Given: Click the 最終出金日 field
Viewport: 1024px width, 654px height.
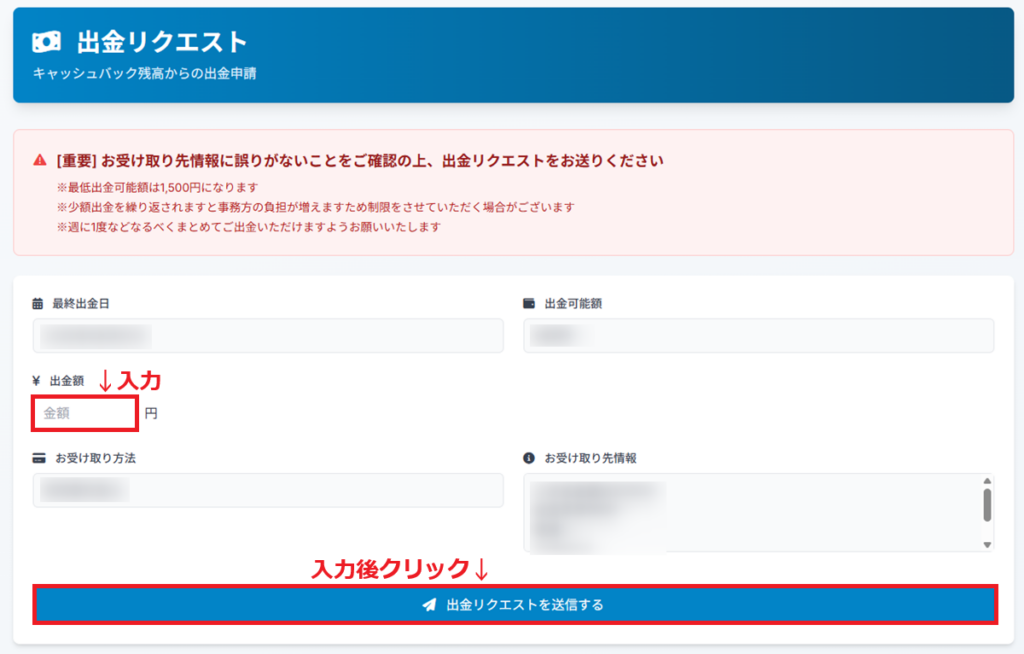Looking at the screenshot, I should 268,336.
